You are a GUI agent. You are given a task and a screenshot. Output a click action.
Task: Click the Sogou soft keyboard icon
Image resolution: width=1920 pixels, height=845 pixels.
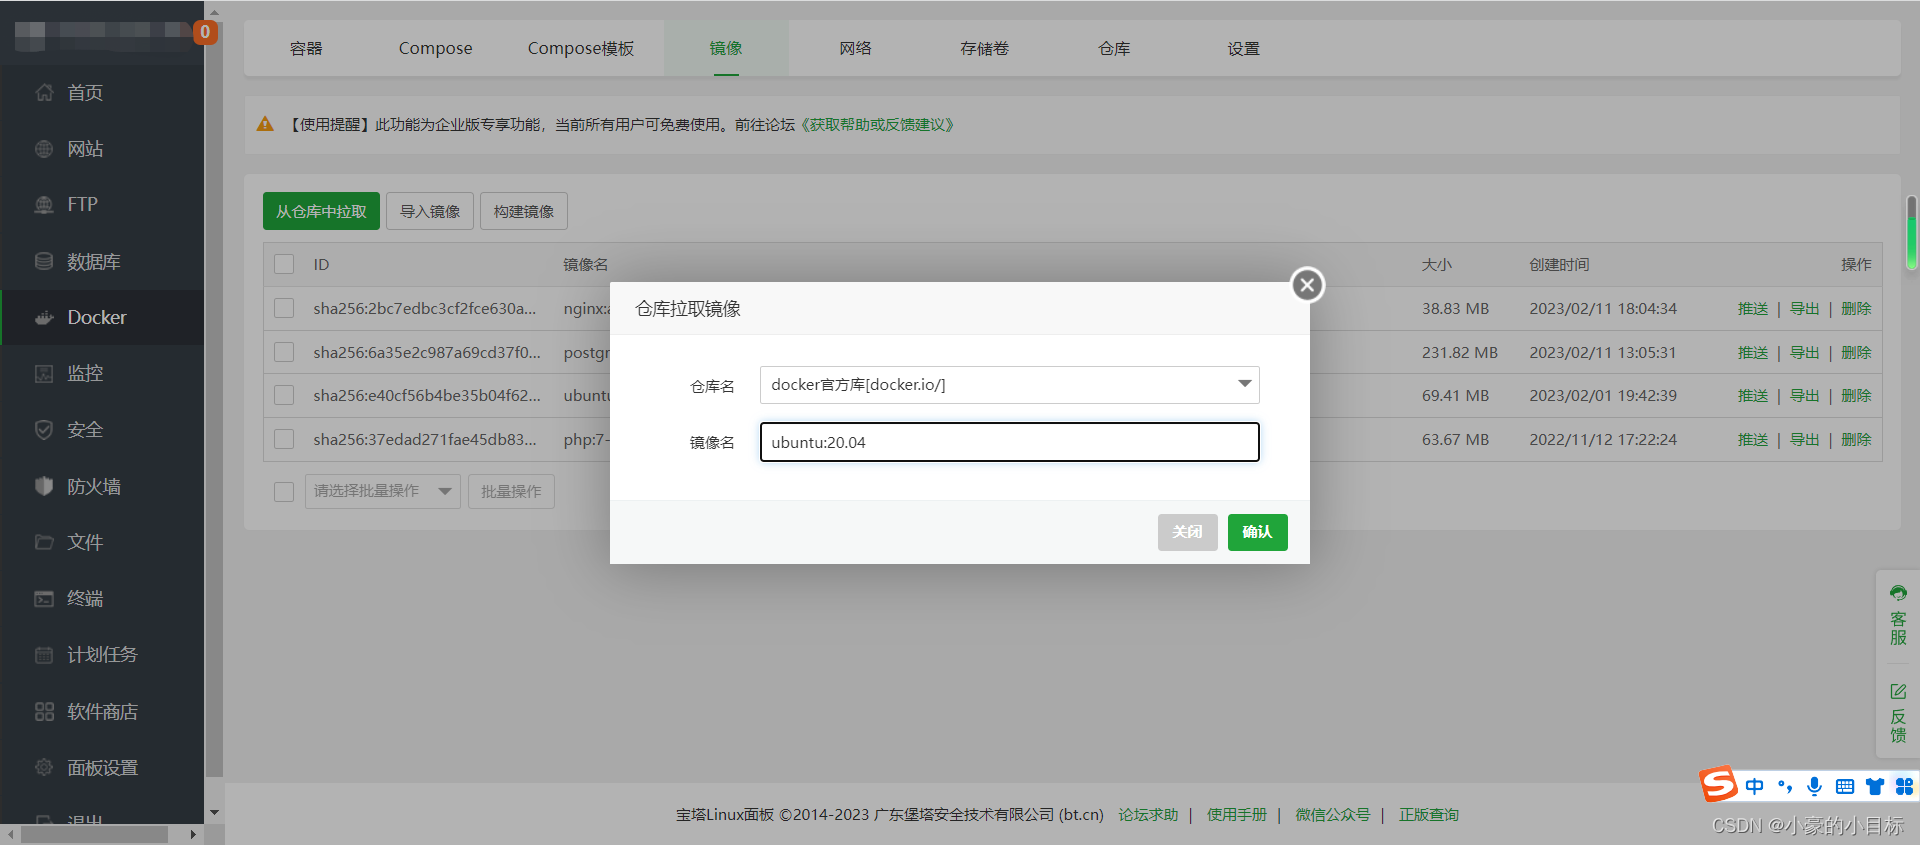tap(1845, 786)
